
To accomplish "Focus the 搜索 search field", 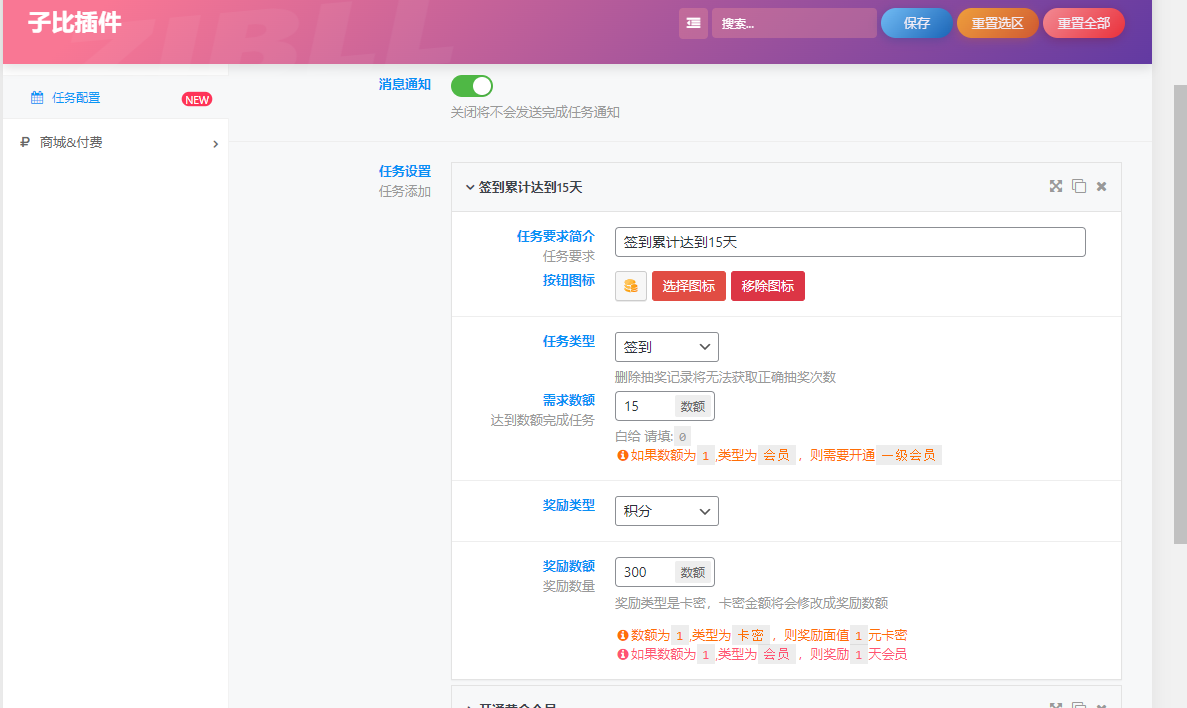I will click(x=793, y=23).
